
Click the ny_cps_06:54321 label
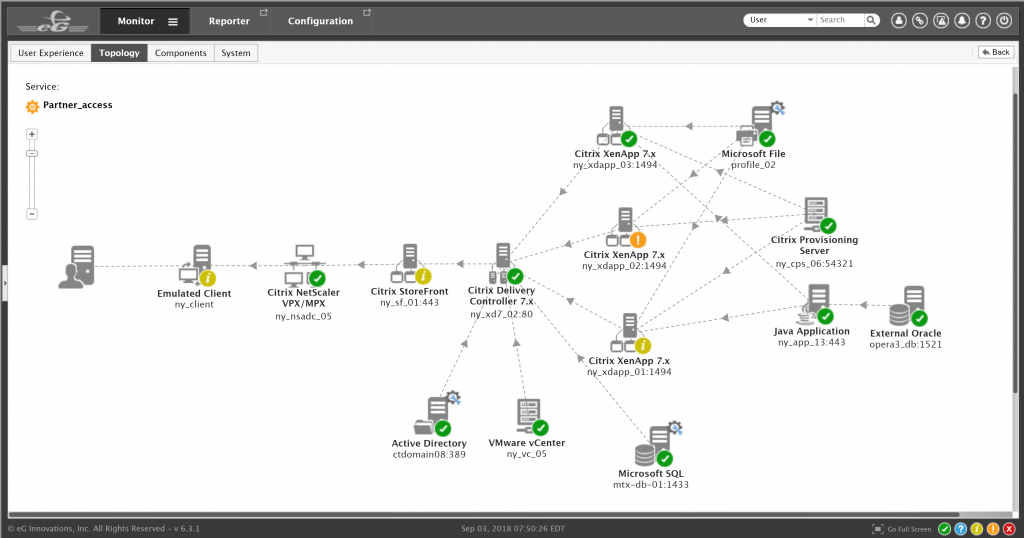[814, 264]
